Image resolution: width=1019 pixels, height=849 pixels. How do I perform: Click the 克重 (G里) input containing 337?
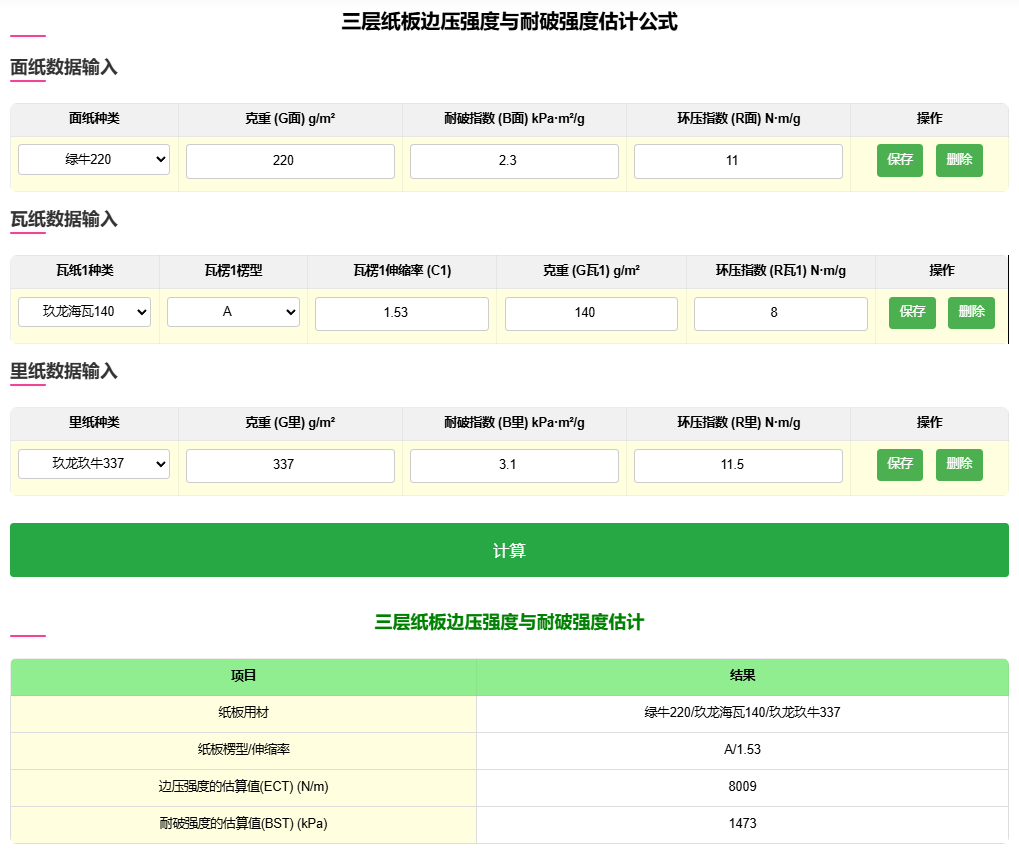point(289,464)
